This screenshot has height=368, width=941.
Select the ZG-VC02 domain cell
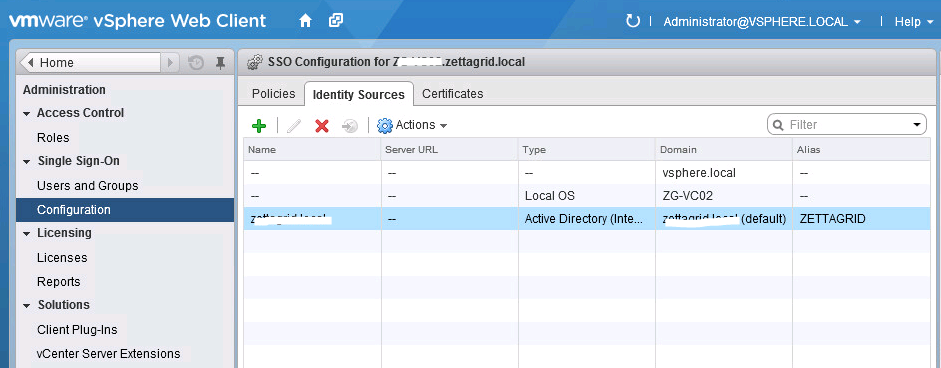click(723, 196)
